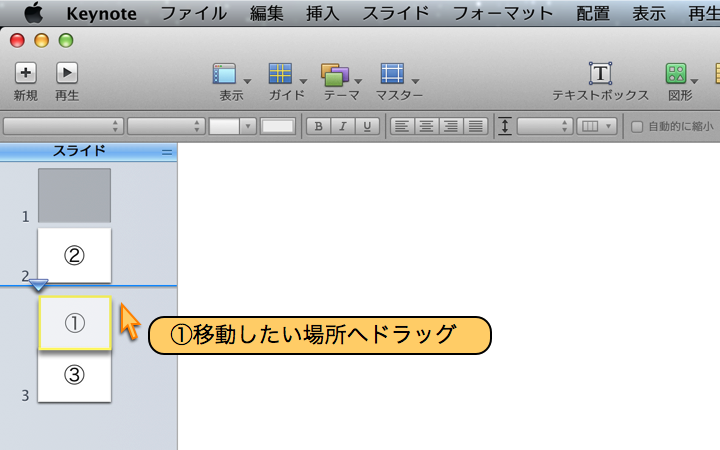720x450 pixels.
Task: Expand the View (表示) dropdown arrow
Action: 248,81
